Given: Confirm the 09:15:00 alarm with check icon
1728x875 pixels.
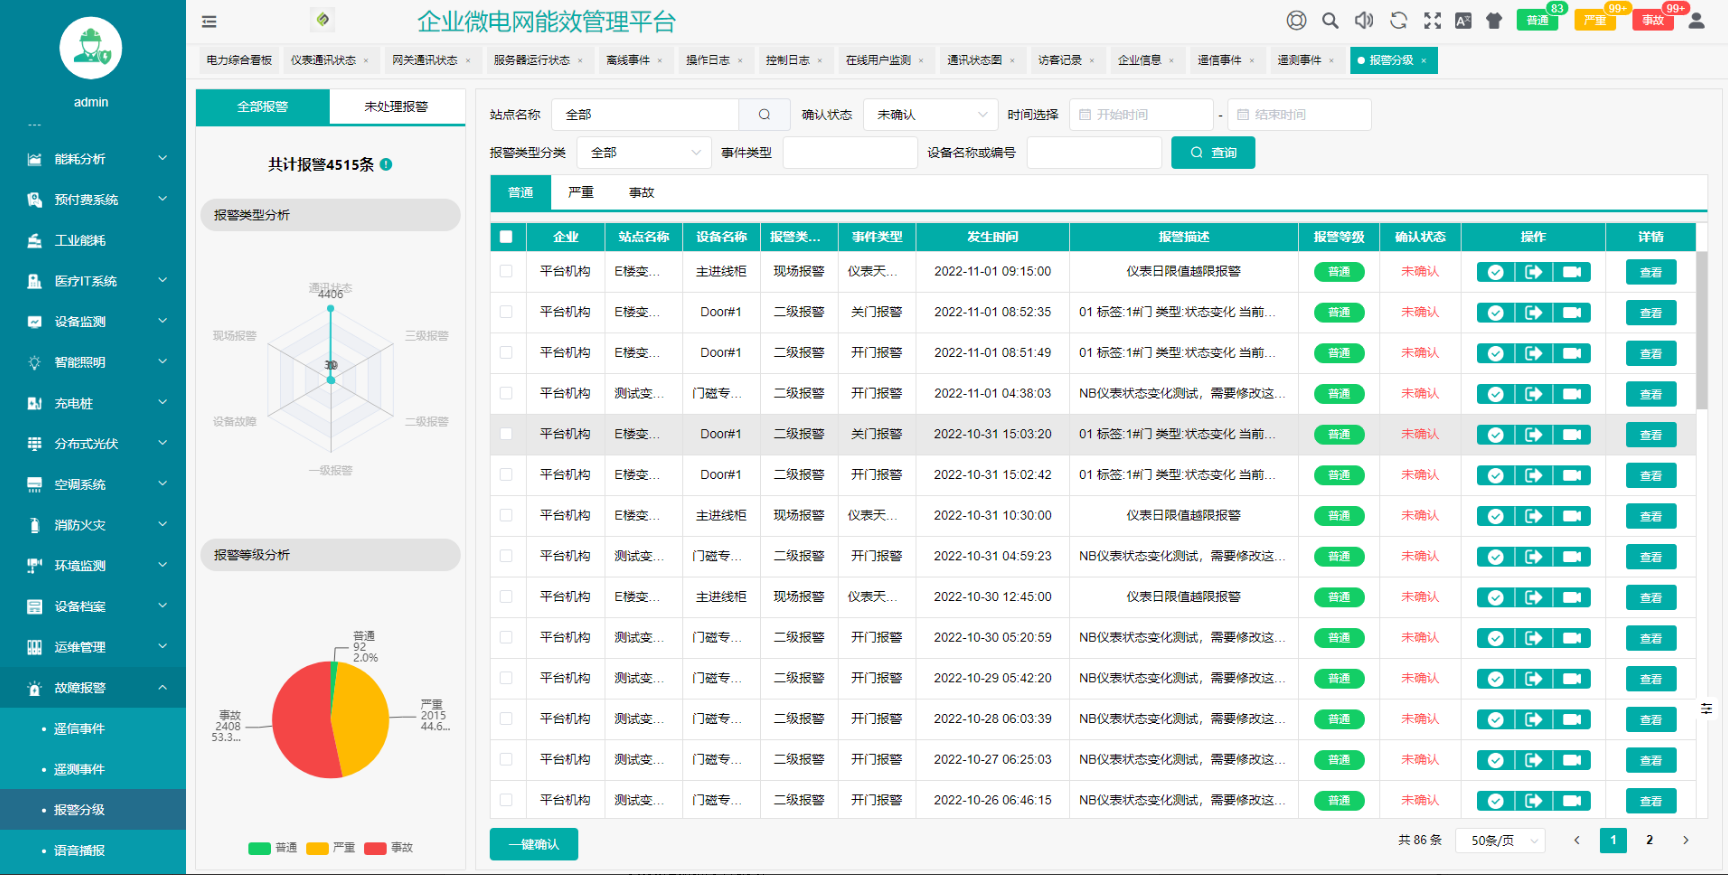Looking at the screenshot, I should coord(1496,272).
